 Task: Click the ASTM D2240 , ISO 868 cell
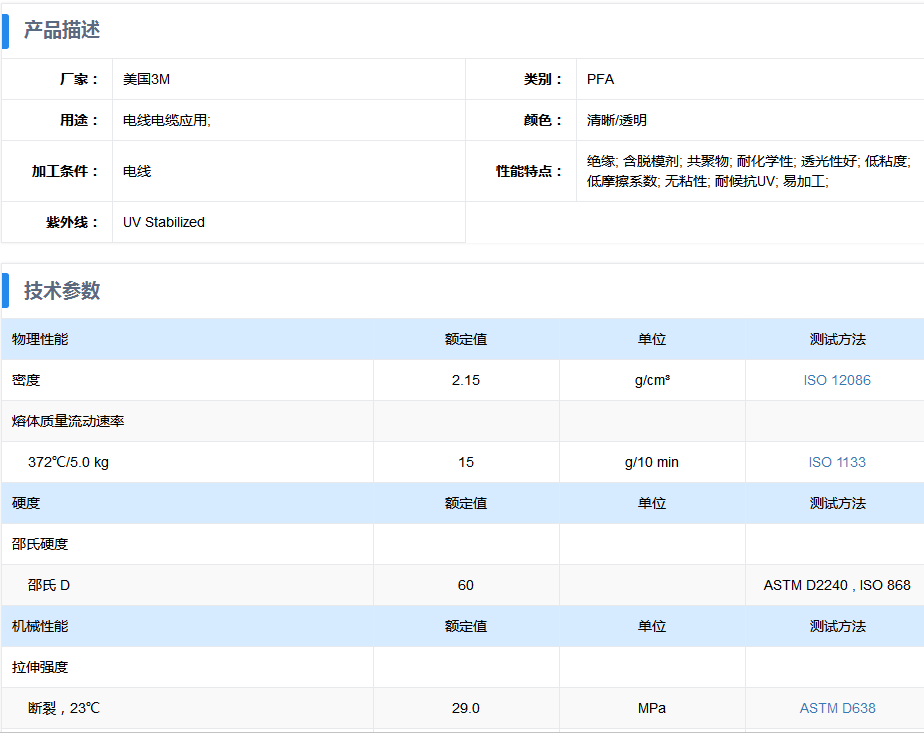point(836,585)
